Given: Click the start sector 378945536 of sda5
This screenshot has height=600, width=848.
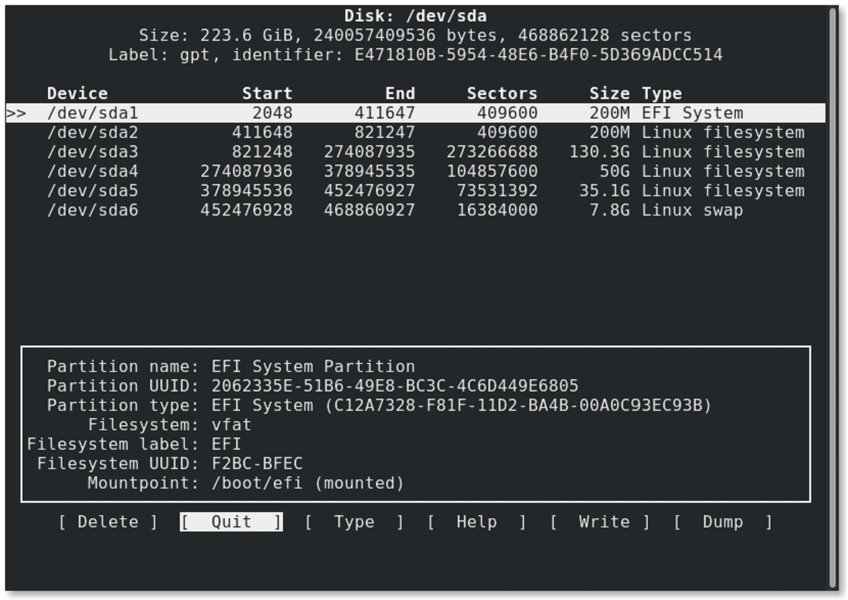Looking at the screenshot, I should click(x=247, y=190).
